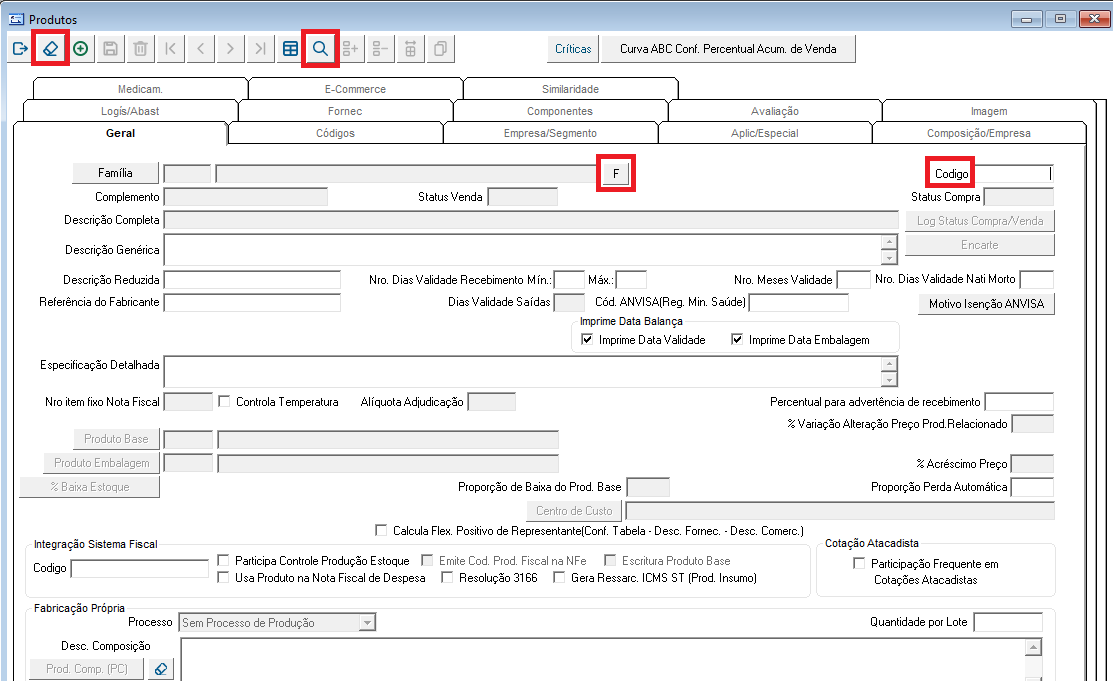The height and width of the screenshot is (681, 1113).
Task: Open the Similaridade tab
Action: point(570,89)
